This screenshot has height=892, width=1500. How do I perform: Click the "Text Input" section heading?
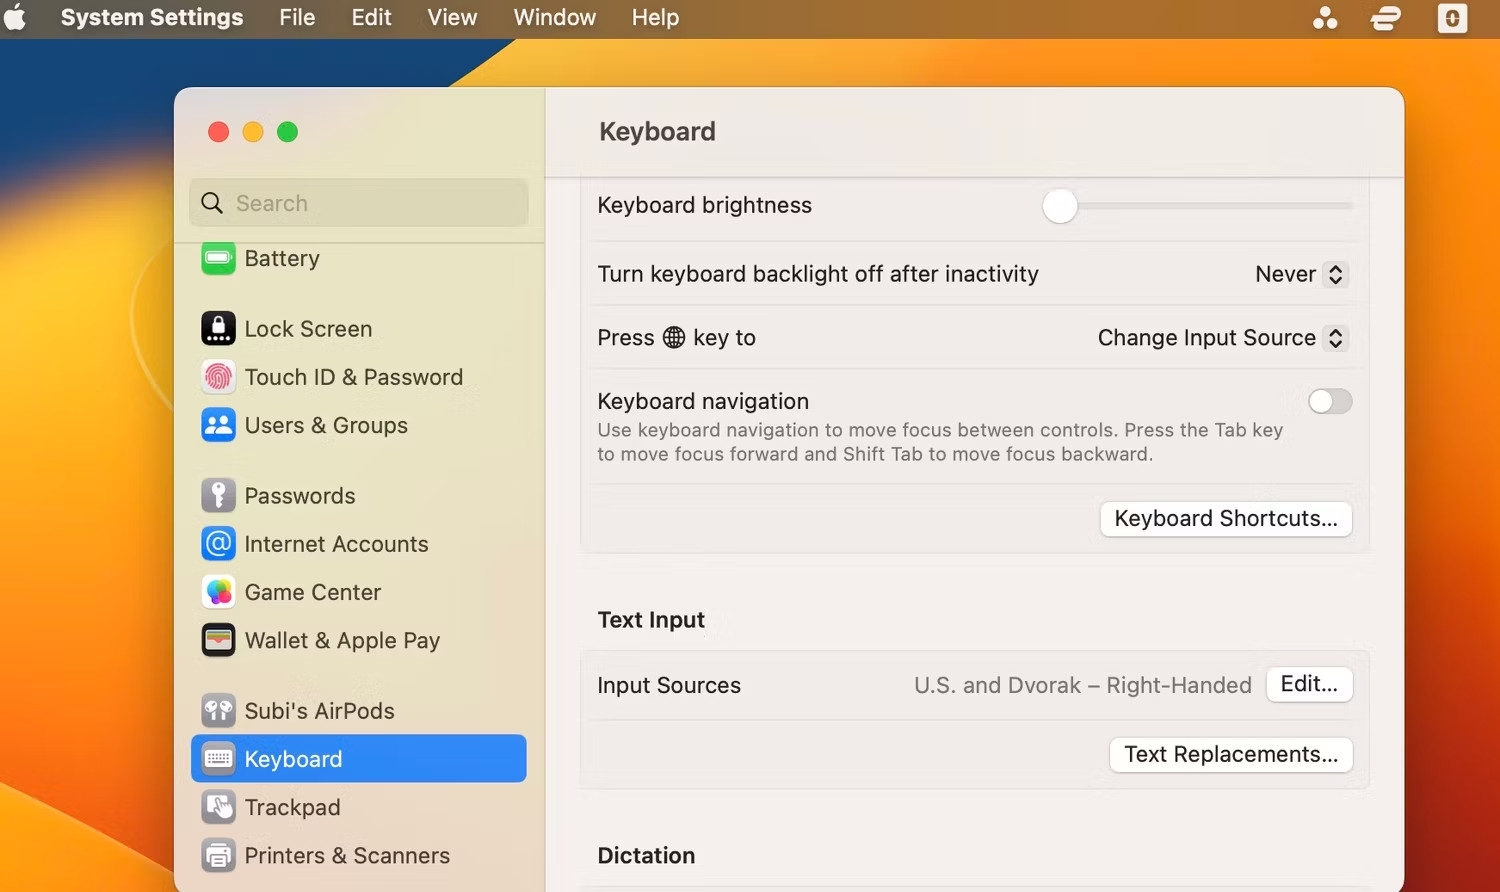click(x=651, y=620)
